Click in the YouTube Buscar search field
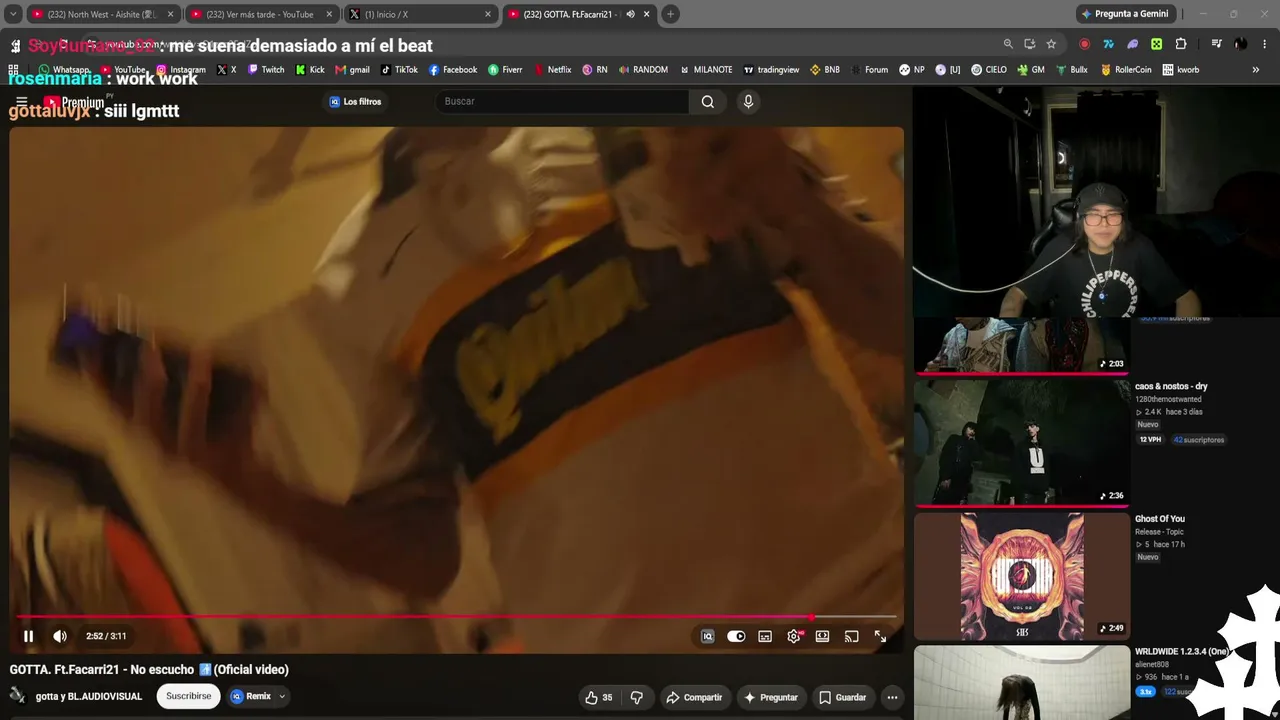This screenshot has height=720, width=1280. click(562, 101)
